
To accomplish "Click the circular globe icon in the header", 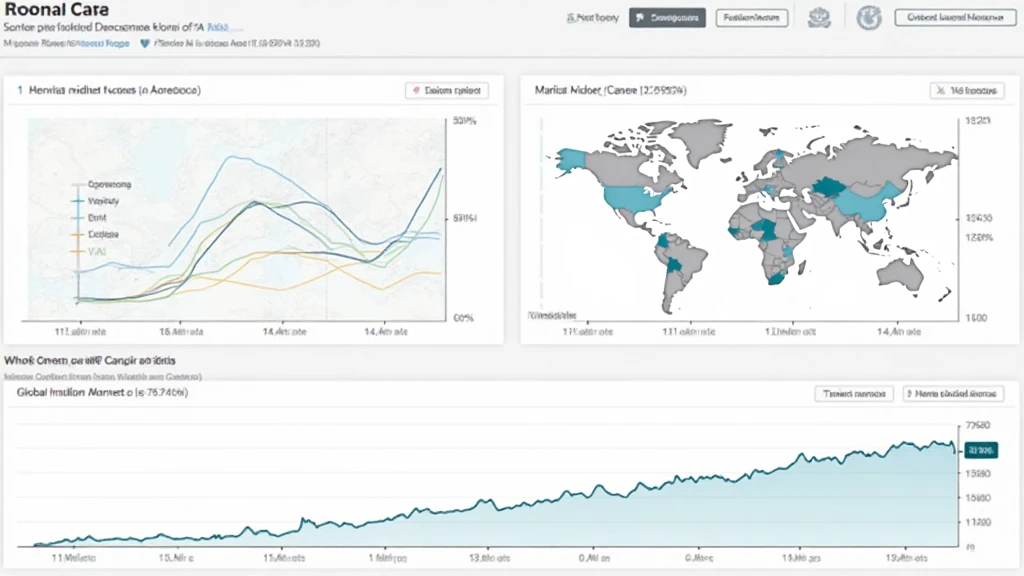I will 870,18.
